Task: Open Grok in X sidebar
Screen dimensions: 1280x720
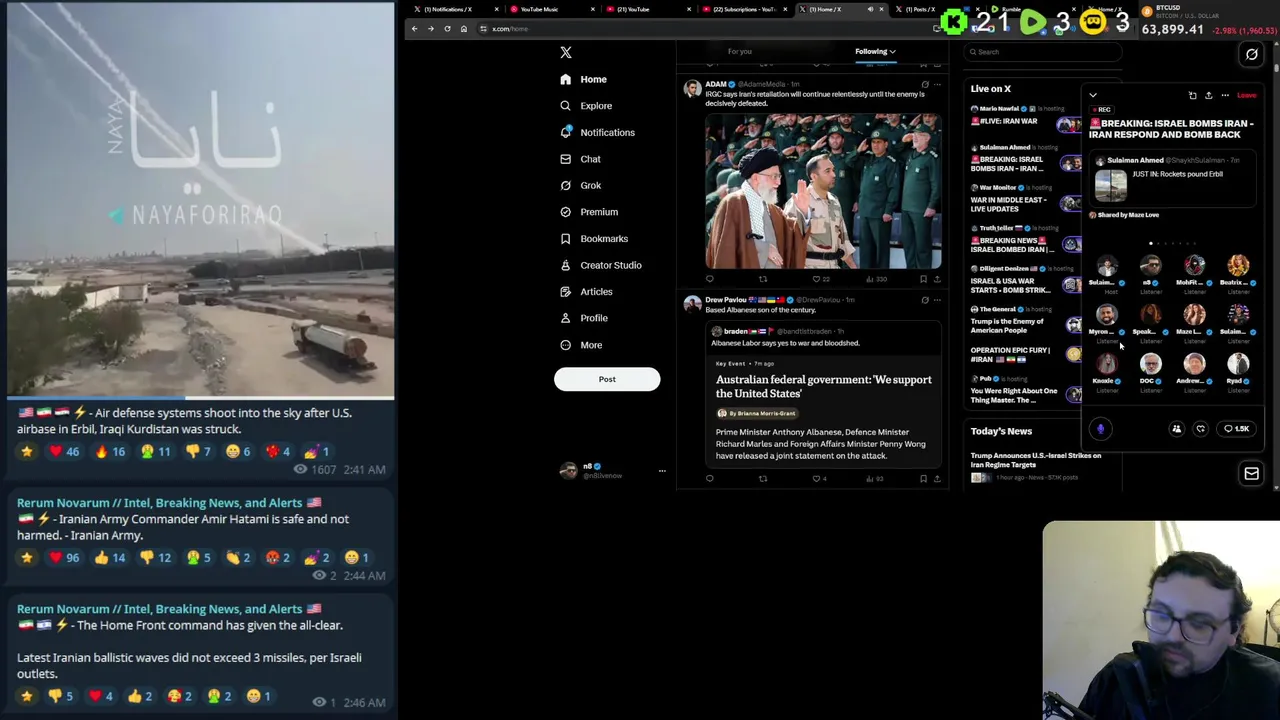Action: coord(581,185)
